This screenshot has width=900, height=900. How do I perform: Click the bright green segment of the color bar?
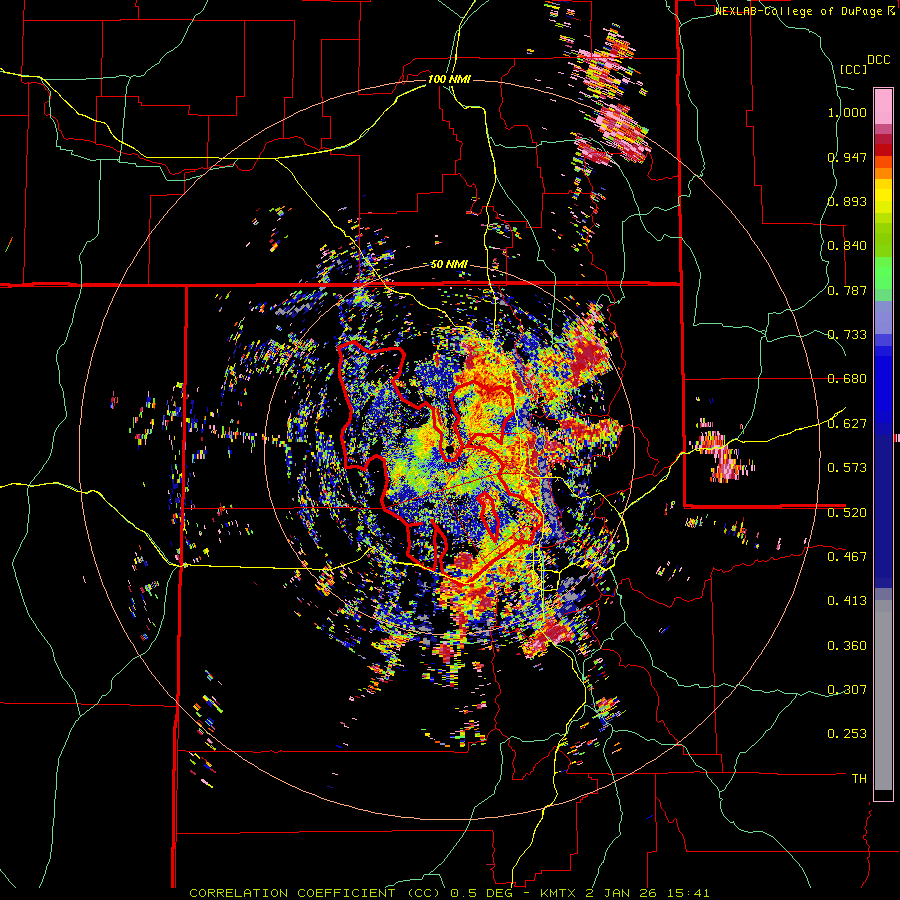pyautogui.click(x=883, y=273)
